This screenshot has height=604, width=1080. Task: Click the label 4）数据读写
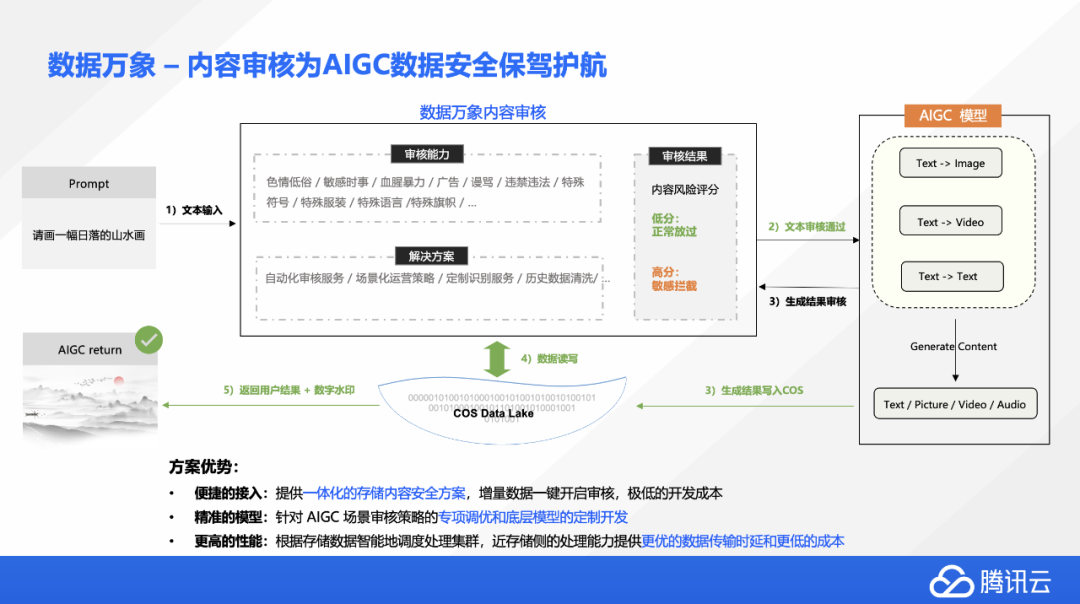(x=549, y=359)
